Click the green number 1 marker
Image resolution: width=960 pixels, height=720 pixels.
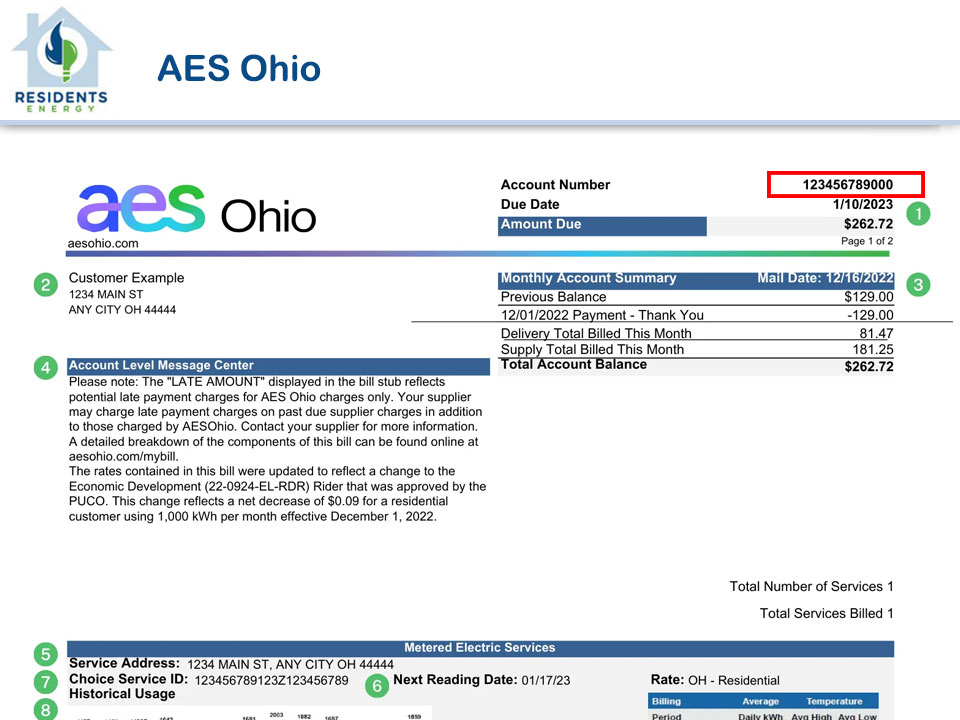(917, 213)
